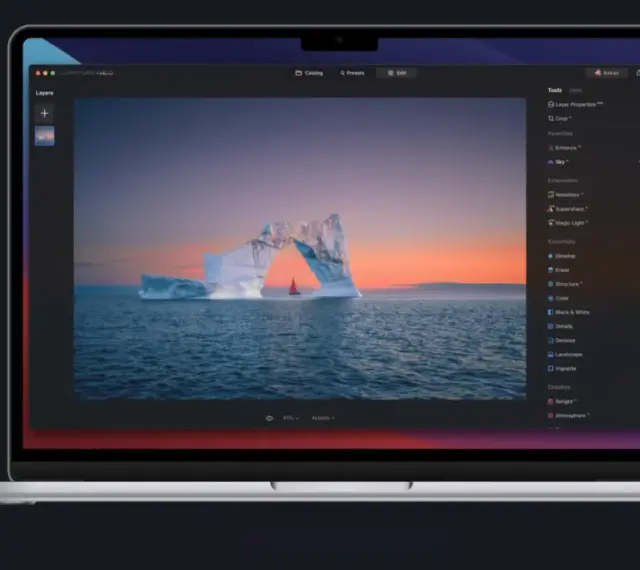Click the Creative section heading
This screenshot has width=640, height=570.
coord(559,387)
